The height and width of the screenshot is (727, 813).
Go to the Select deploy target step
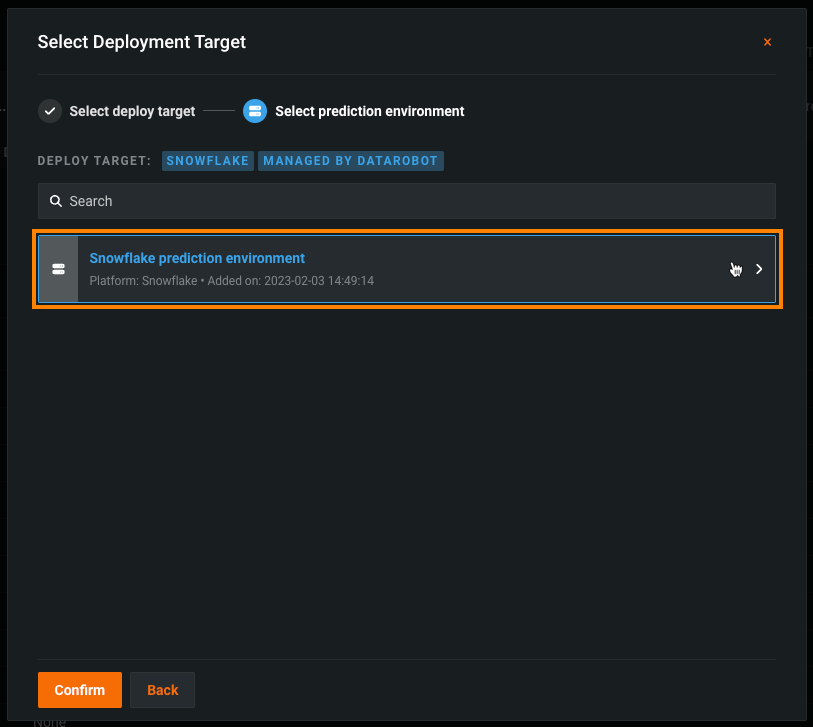point(132,111)
